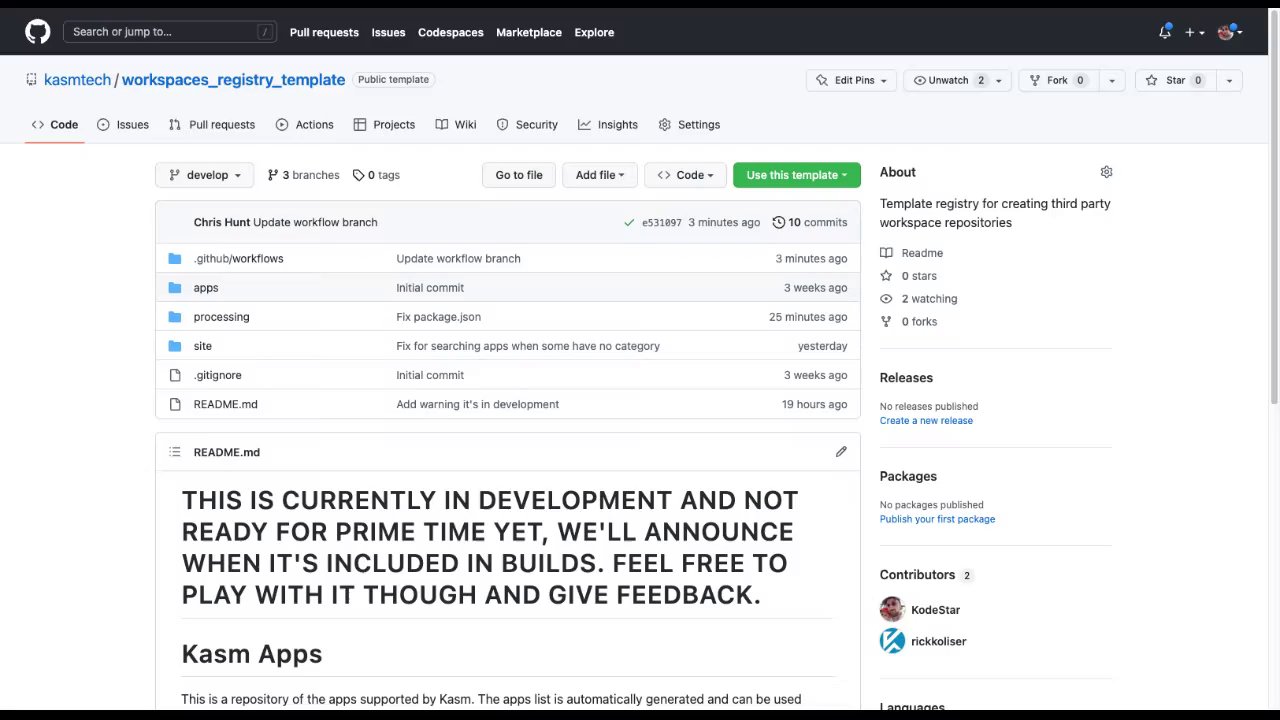This screenshot has height=720, width=1280.
Task: Click the Go to file button
Action: click(x=519, y=175)
